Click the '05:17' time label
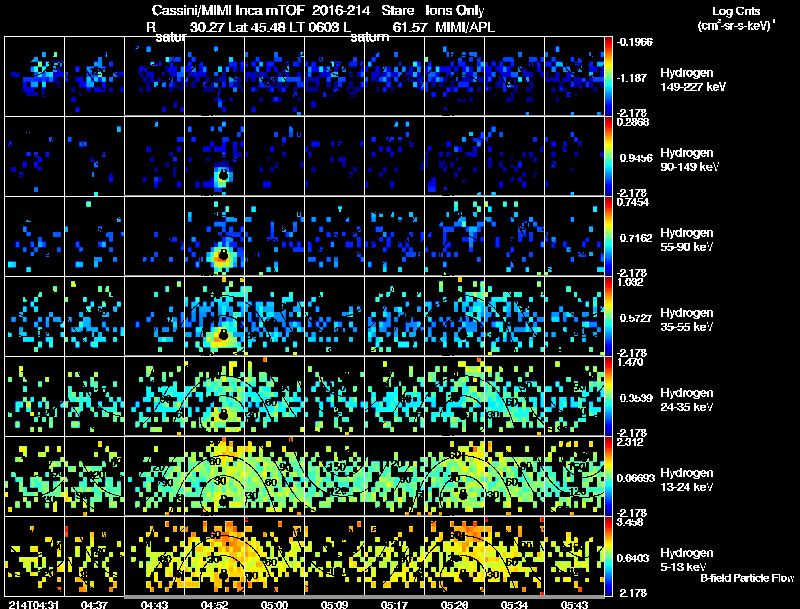 [x=394, y=604]
